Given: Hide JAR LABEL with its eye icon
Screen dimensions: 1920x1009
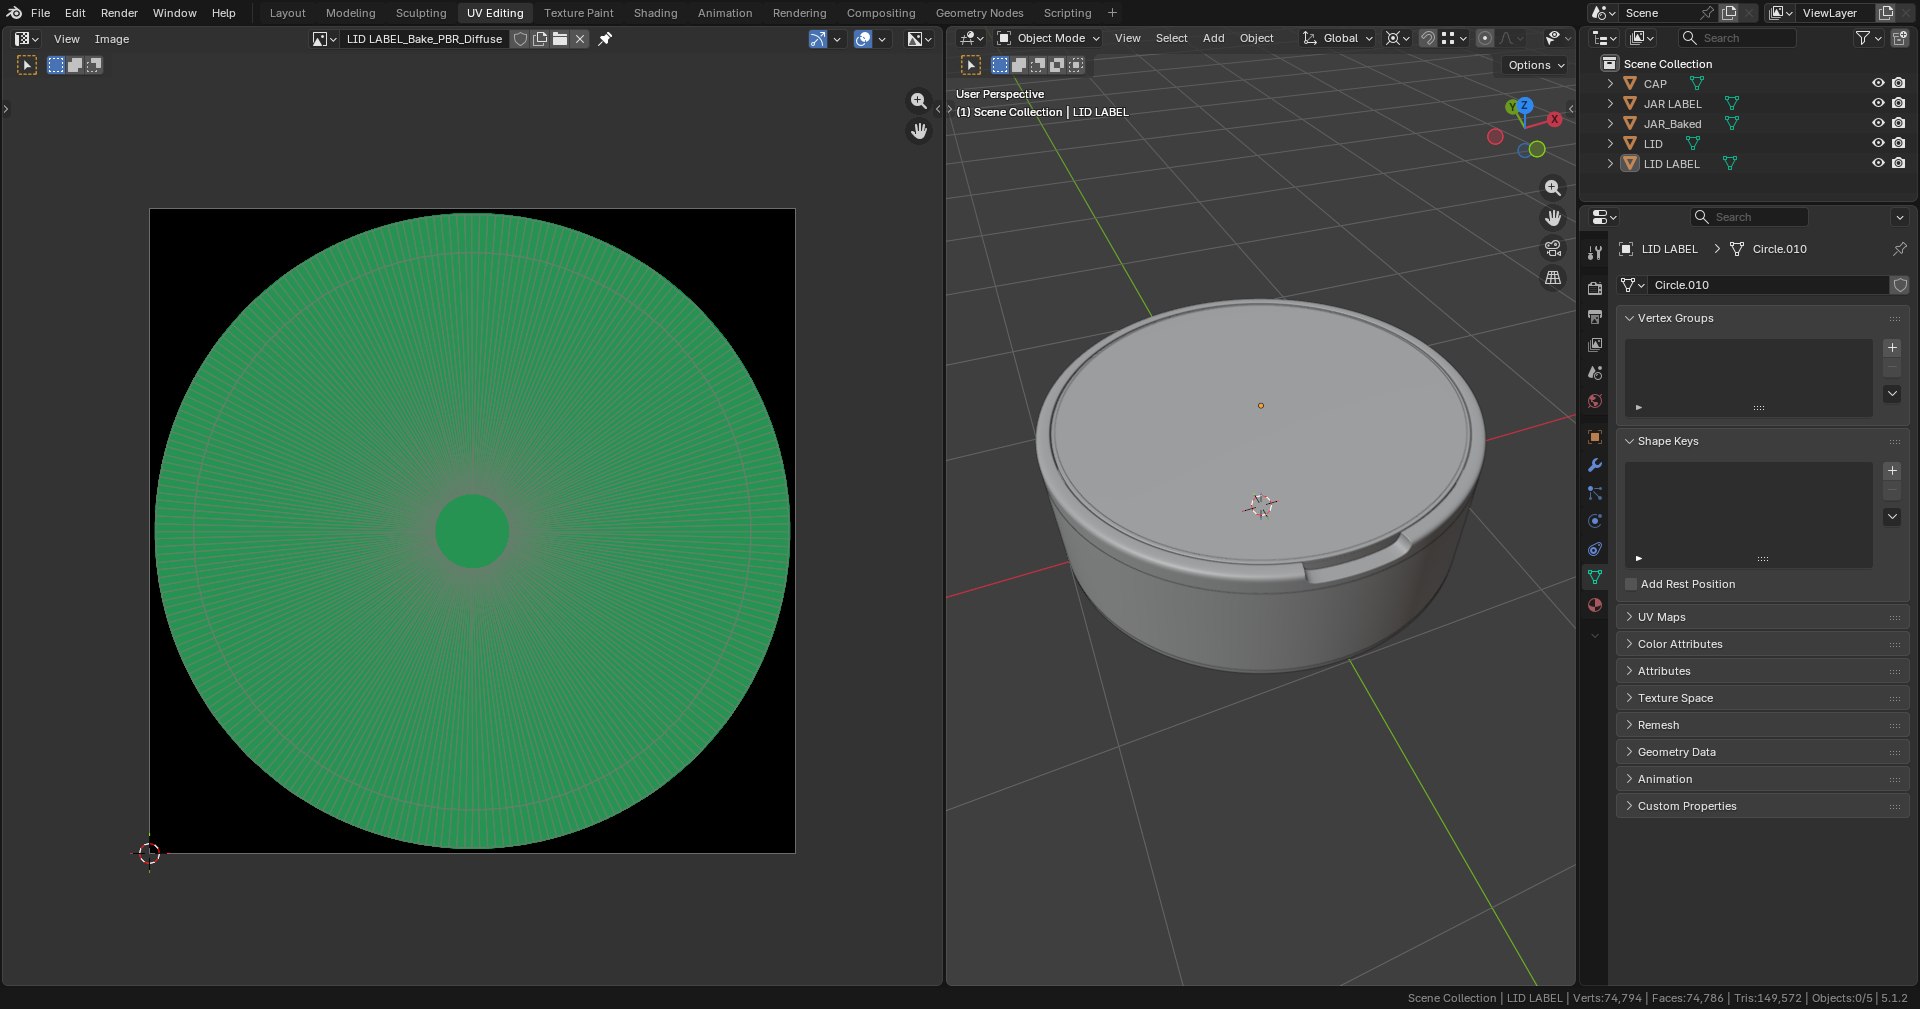Looking at the screenshot, I should [1878, 103].
